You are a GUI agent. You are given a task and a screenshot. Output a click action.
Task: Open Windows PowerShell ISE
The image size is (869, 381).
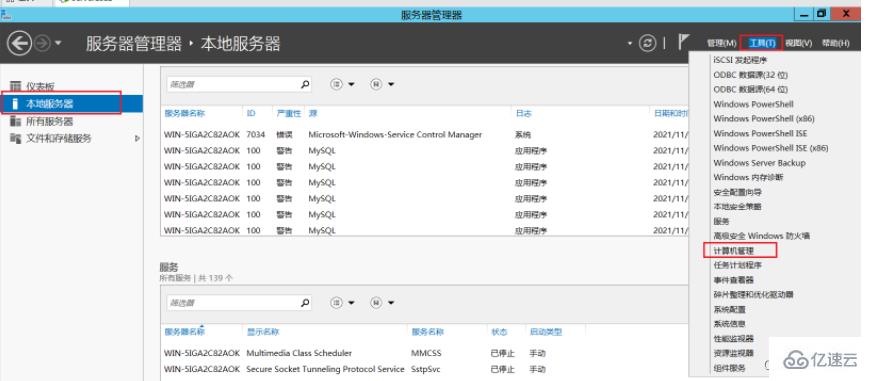pos(760,134)
